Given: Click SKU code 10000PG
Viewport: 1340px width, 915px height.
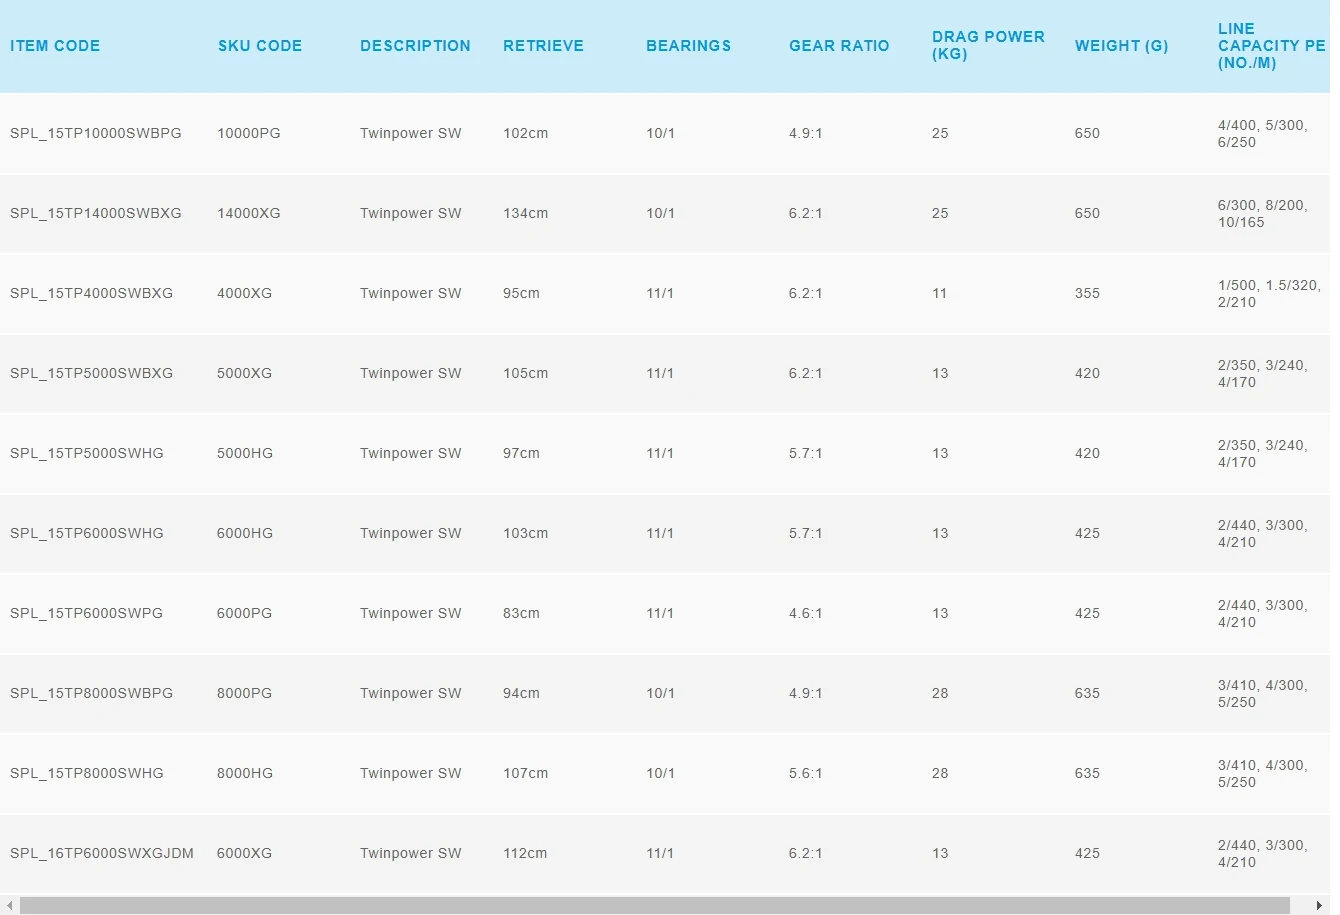Looking at the screenshot, I should [249, 133].
